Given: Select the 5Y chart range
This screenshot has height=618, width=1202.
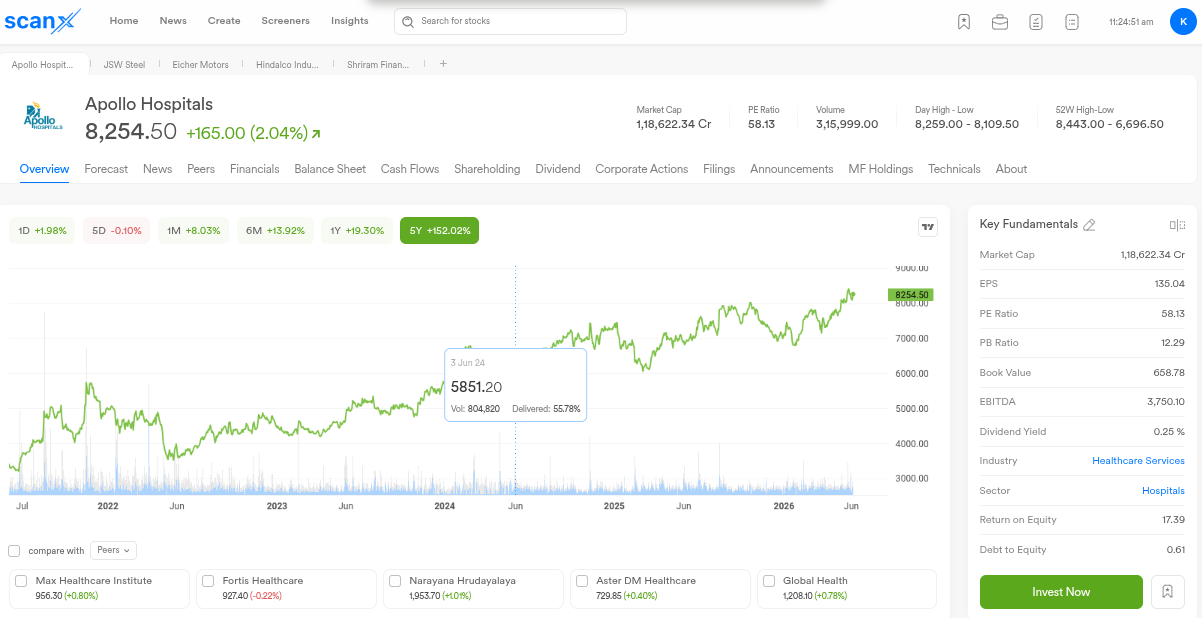Looking at the screenshot, I should 440,231.
